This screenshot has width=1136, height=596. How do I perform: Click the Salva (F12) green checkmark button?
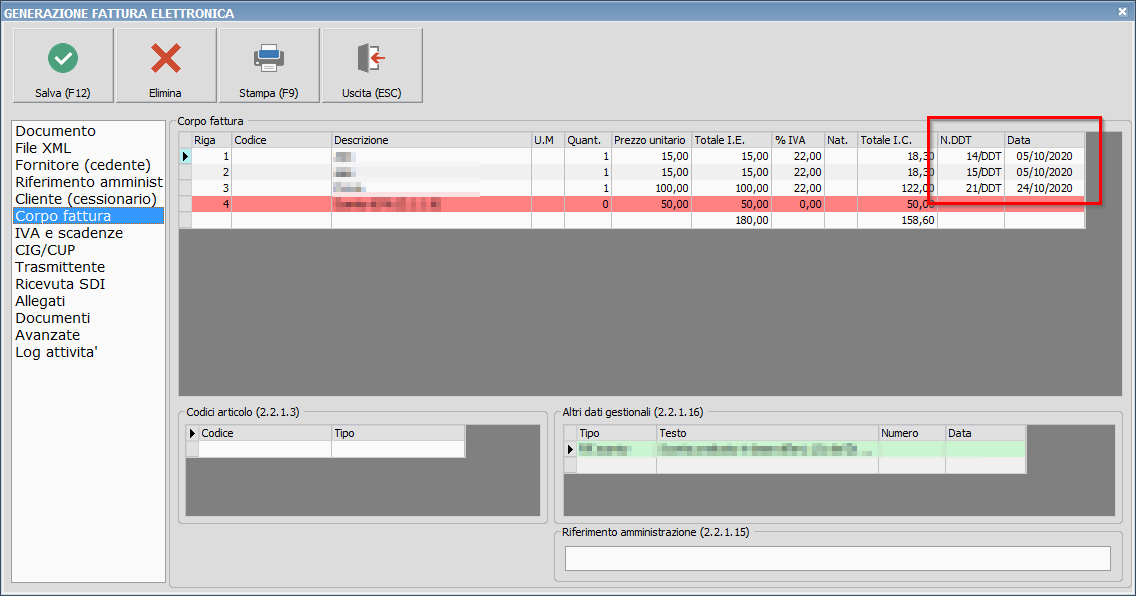[63, 65]
